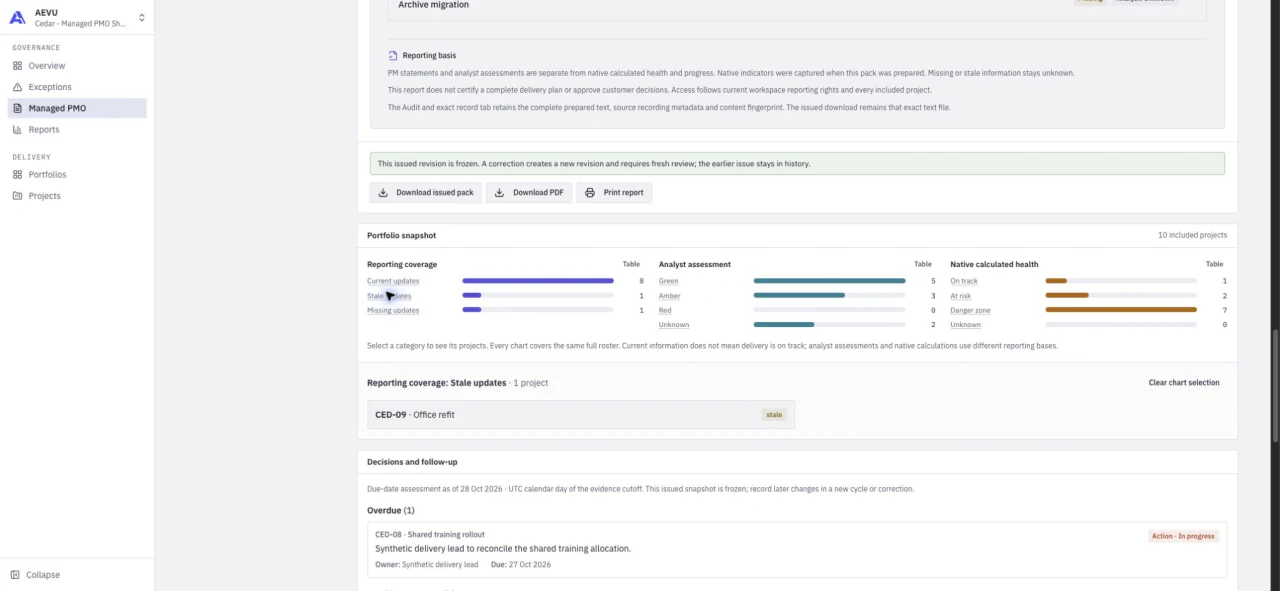Clear chart selection
This screenshot has height=591, width=1280.
point(1184,383)
